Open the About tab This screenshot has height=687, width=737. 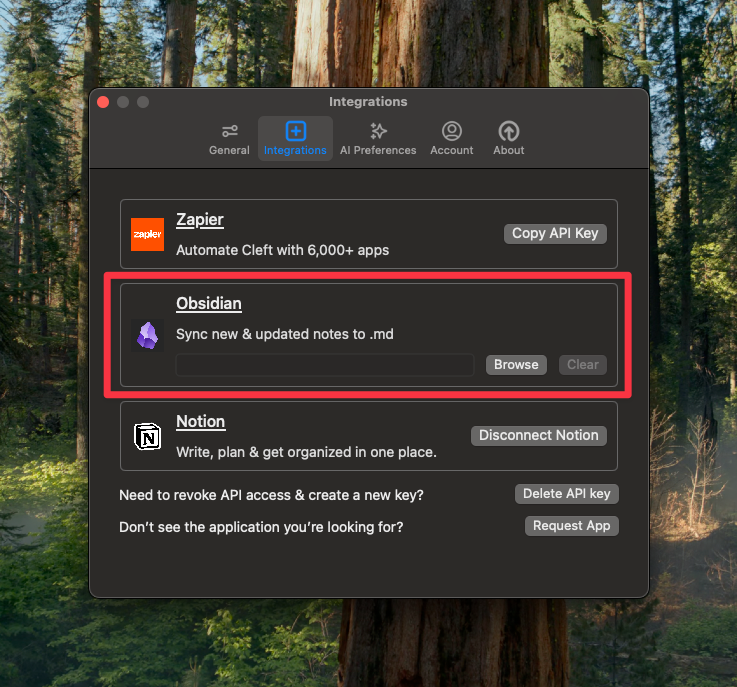coord(509,139)
